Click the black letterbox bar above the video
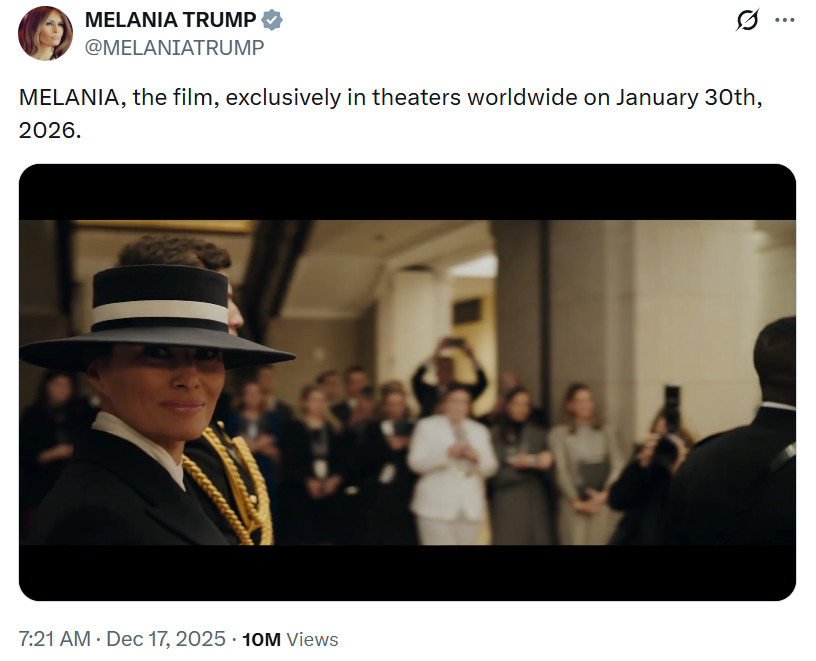The width and height of the screenshot is (816, 661). (x=407, y=192)
